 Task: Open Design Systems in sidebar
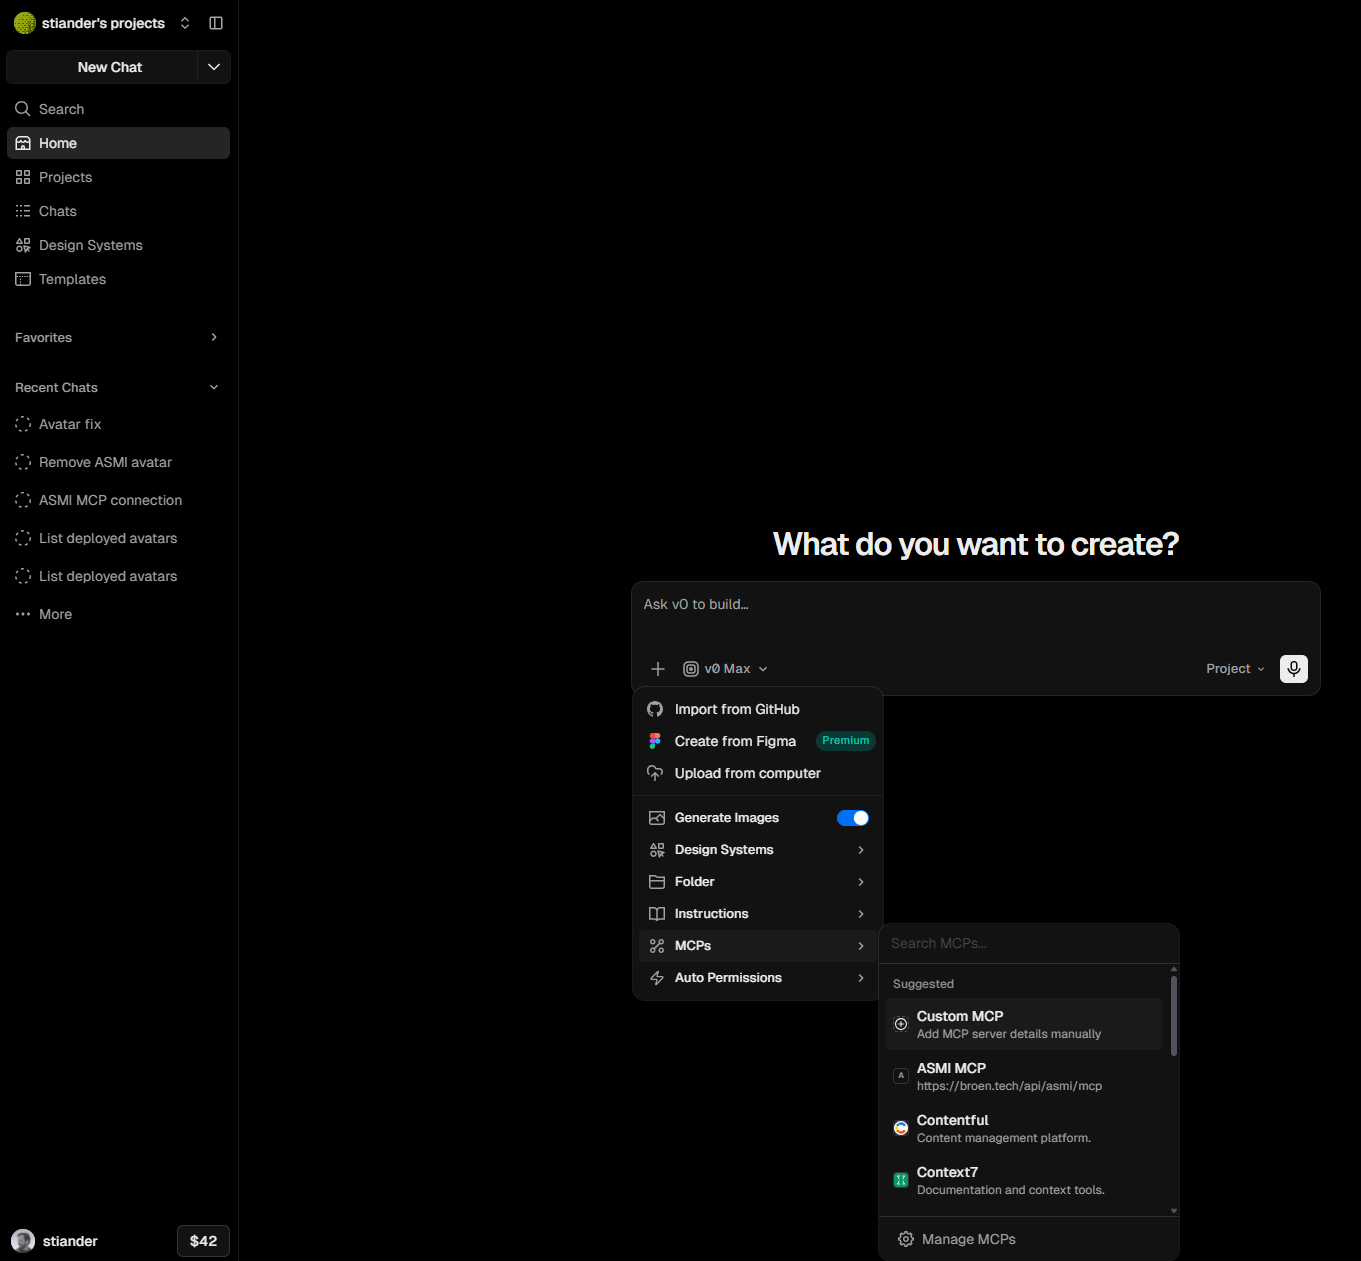pyautogui.click(x=118, y=245)
